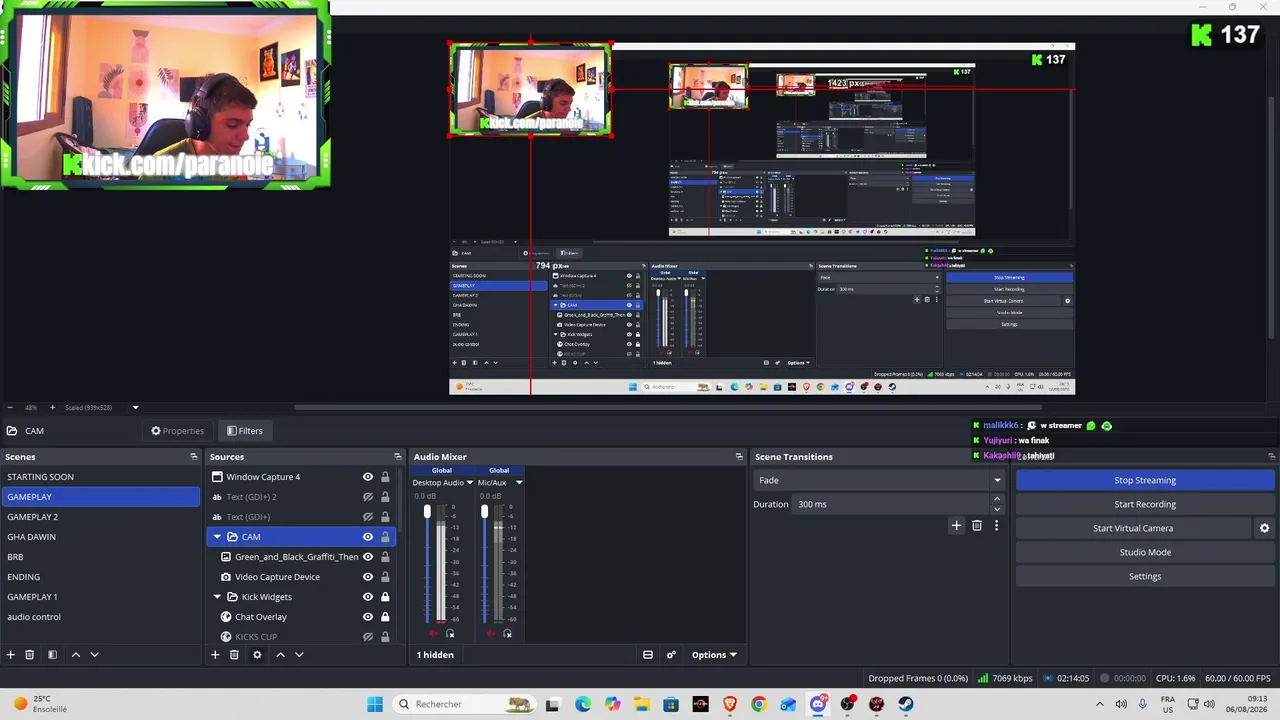
Task: Switch to the GHA DAWIN scene
Action: [100, 537]
